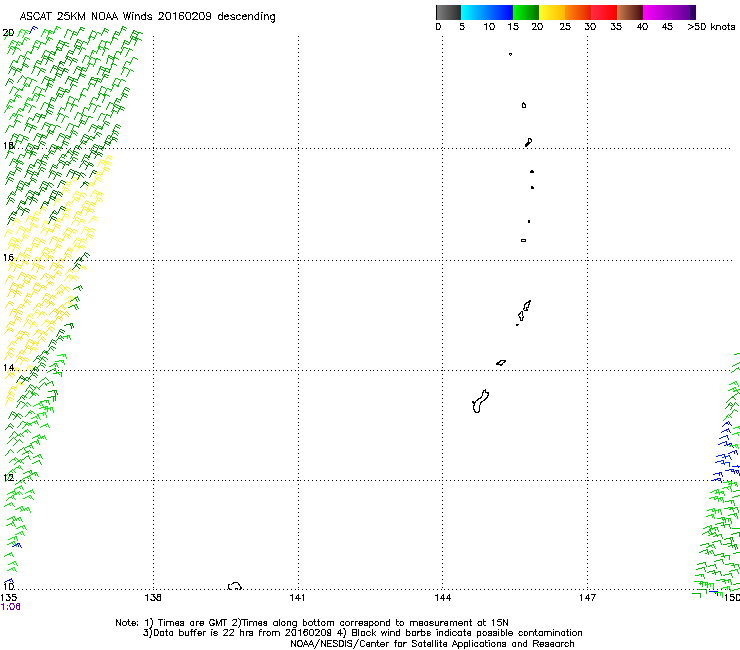Click the longitude label '135'

click(8, 598)
